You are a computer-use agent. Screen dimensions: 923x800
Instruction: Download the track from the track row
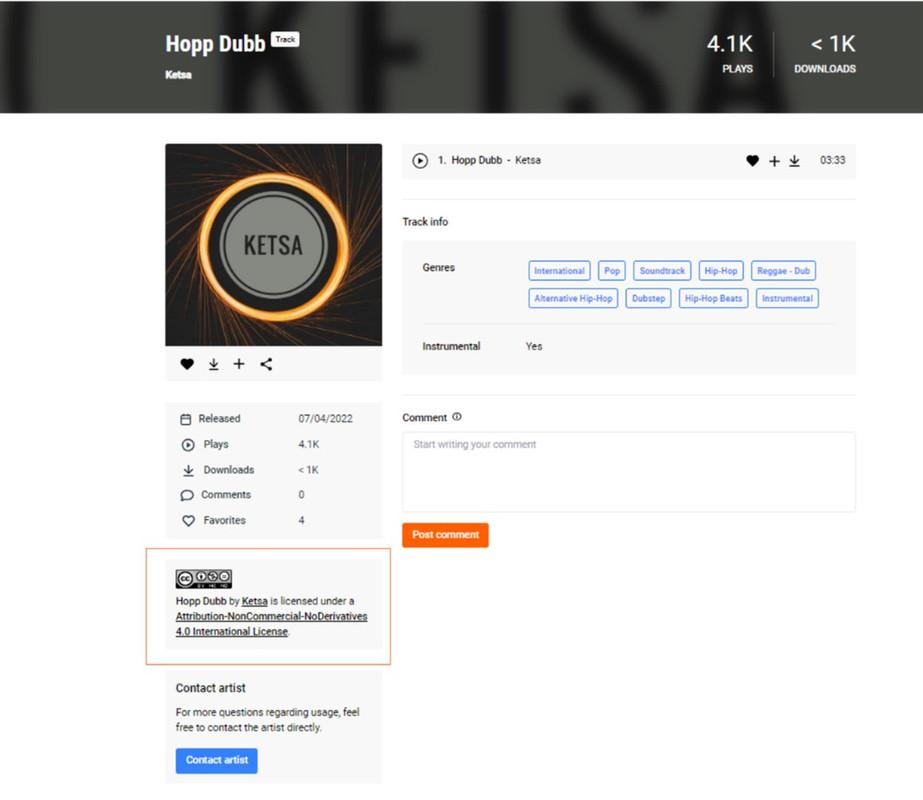pyautogui.click(x=794, y=161)
